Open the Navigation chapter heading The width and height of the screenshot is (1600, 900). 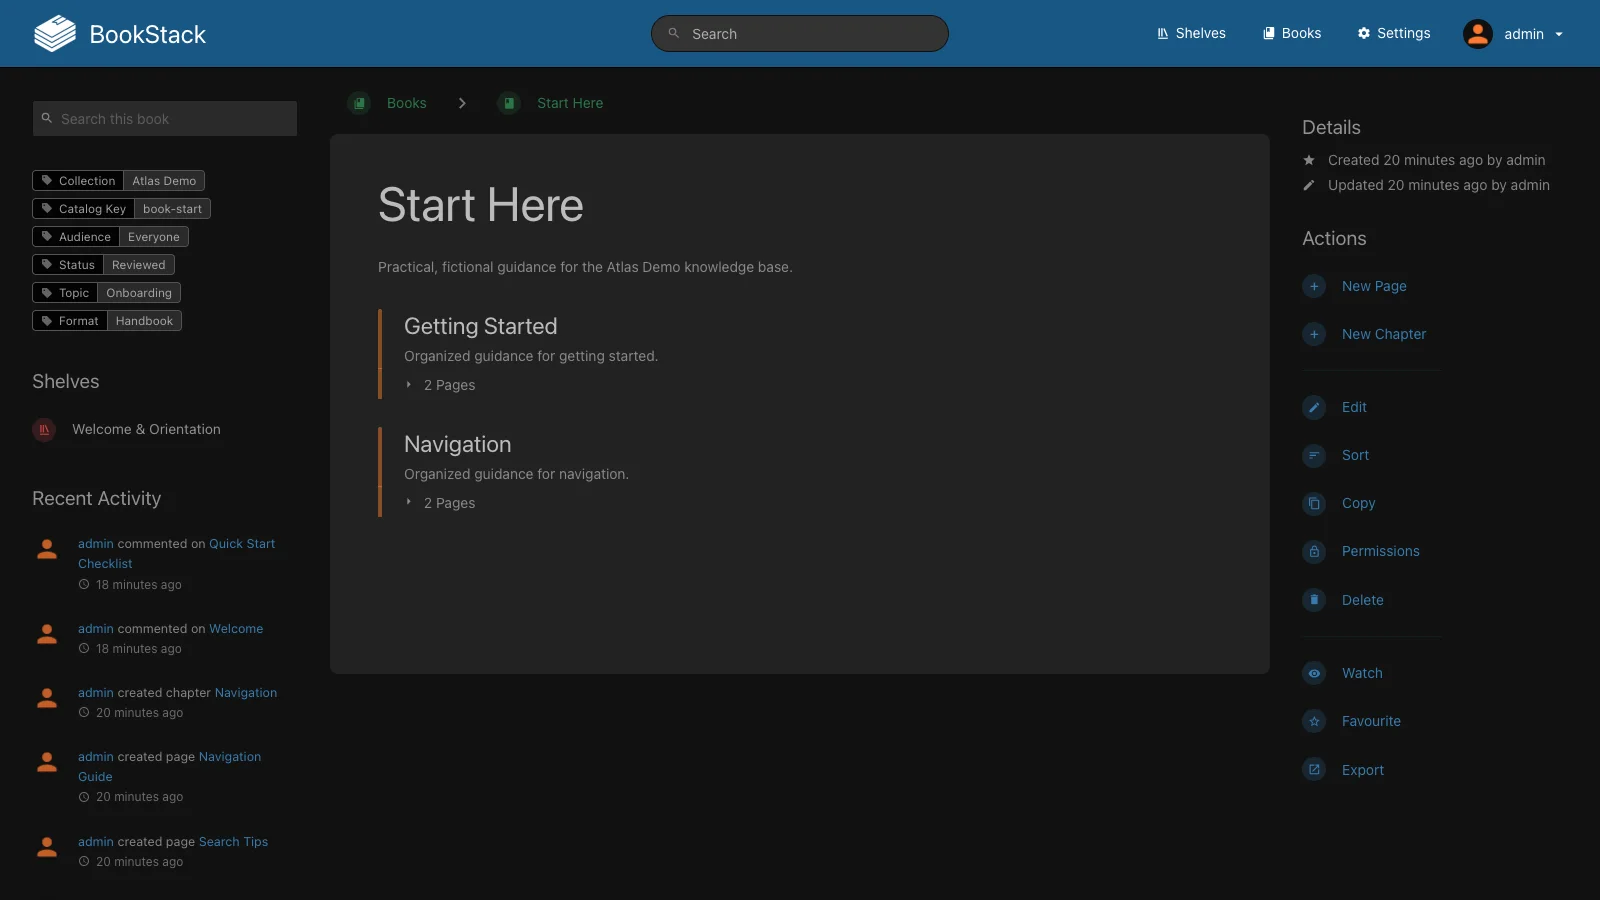[x=457, y=444]
